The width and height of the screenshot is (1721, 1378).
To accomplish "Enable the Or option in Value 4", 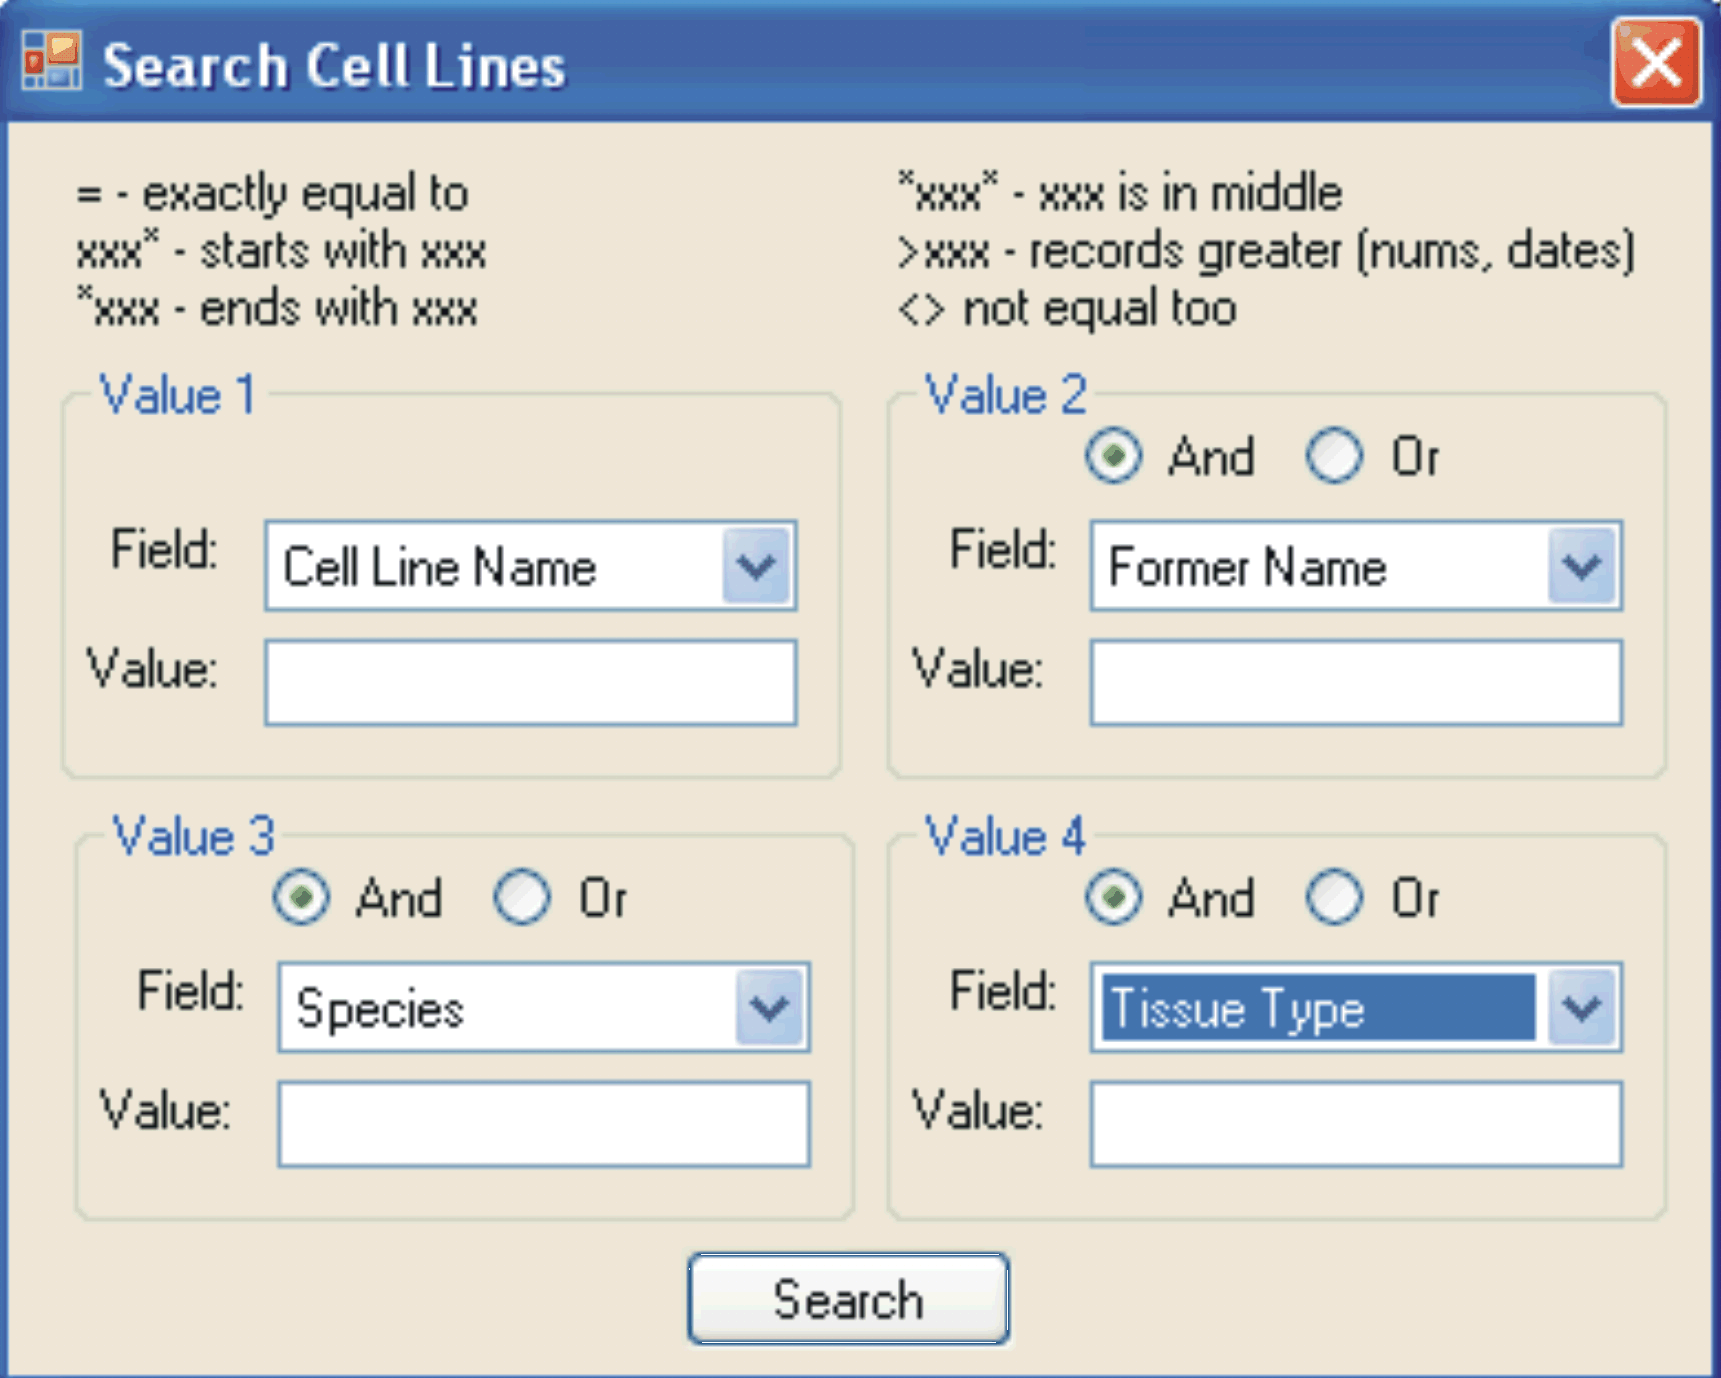I will point(1334,898).
